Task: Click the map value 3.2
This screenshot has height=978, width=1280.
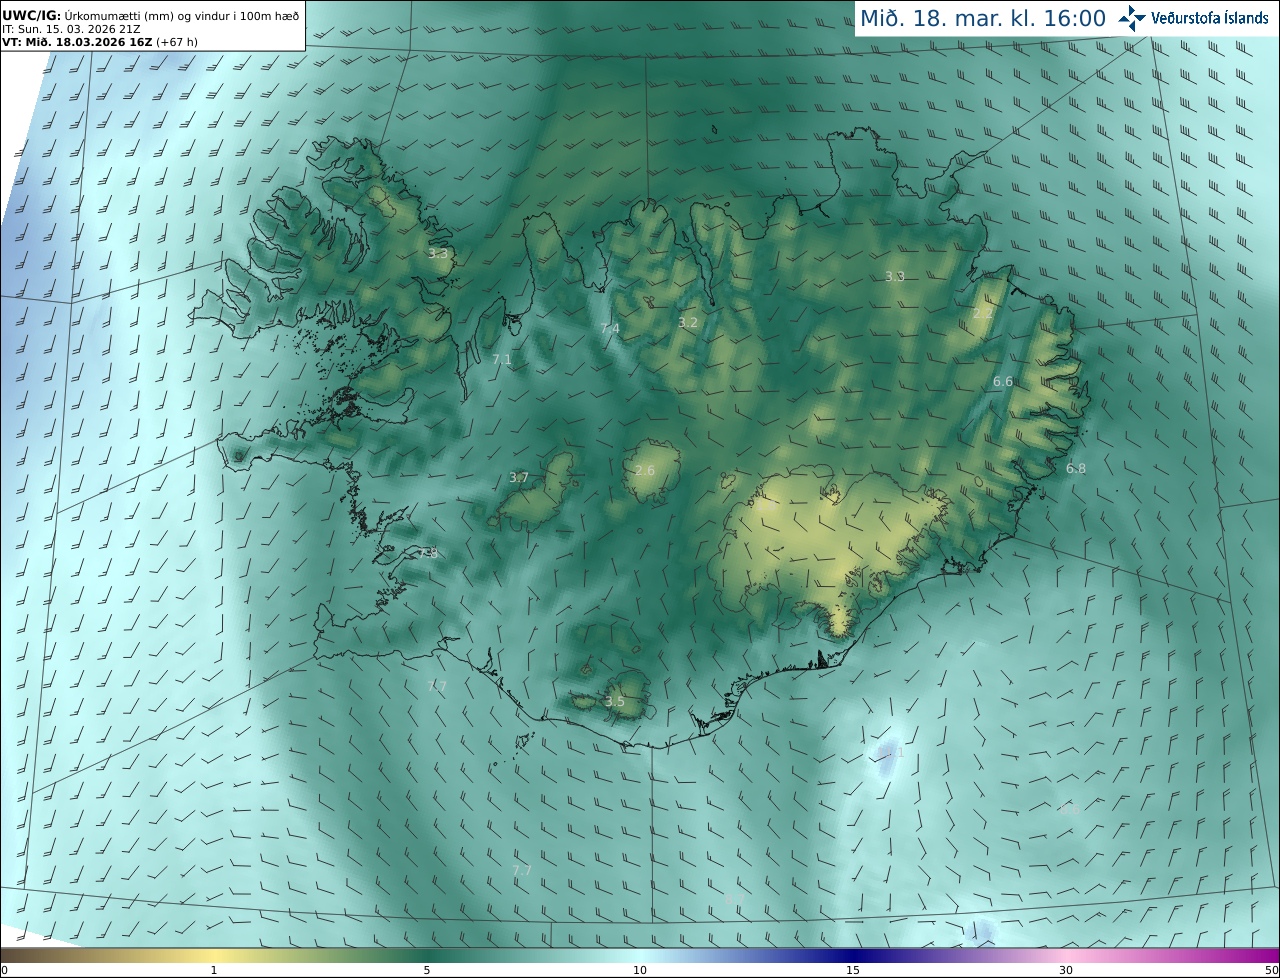Action: (688, 323)
